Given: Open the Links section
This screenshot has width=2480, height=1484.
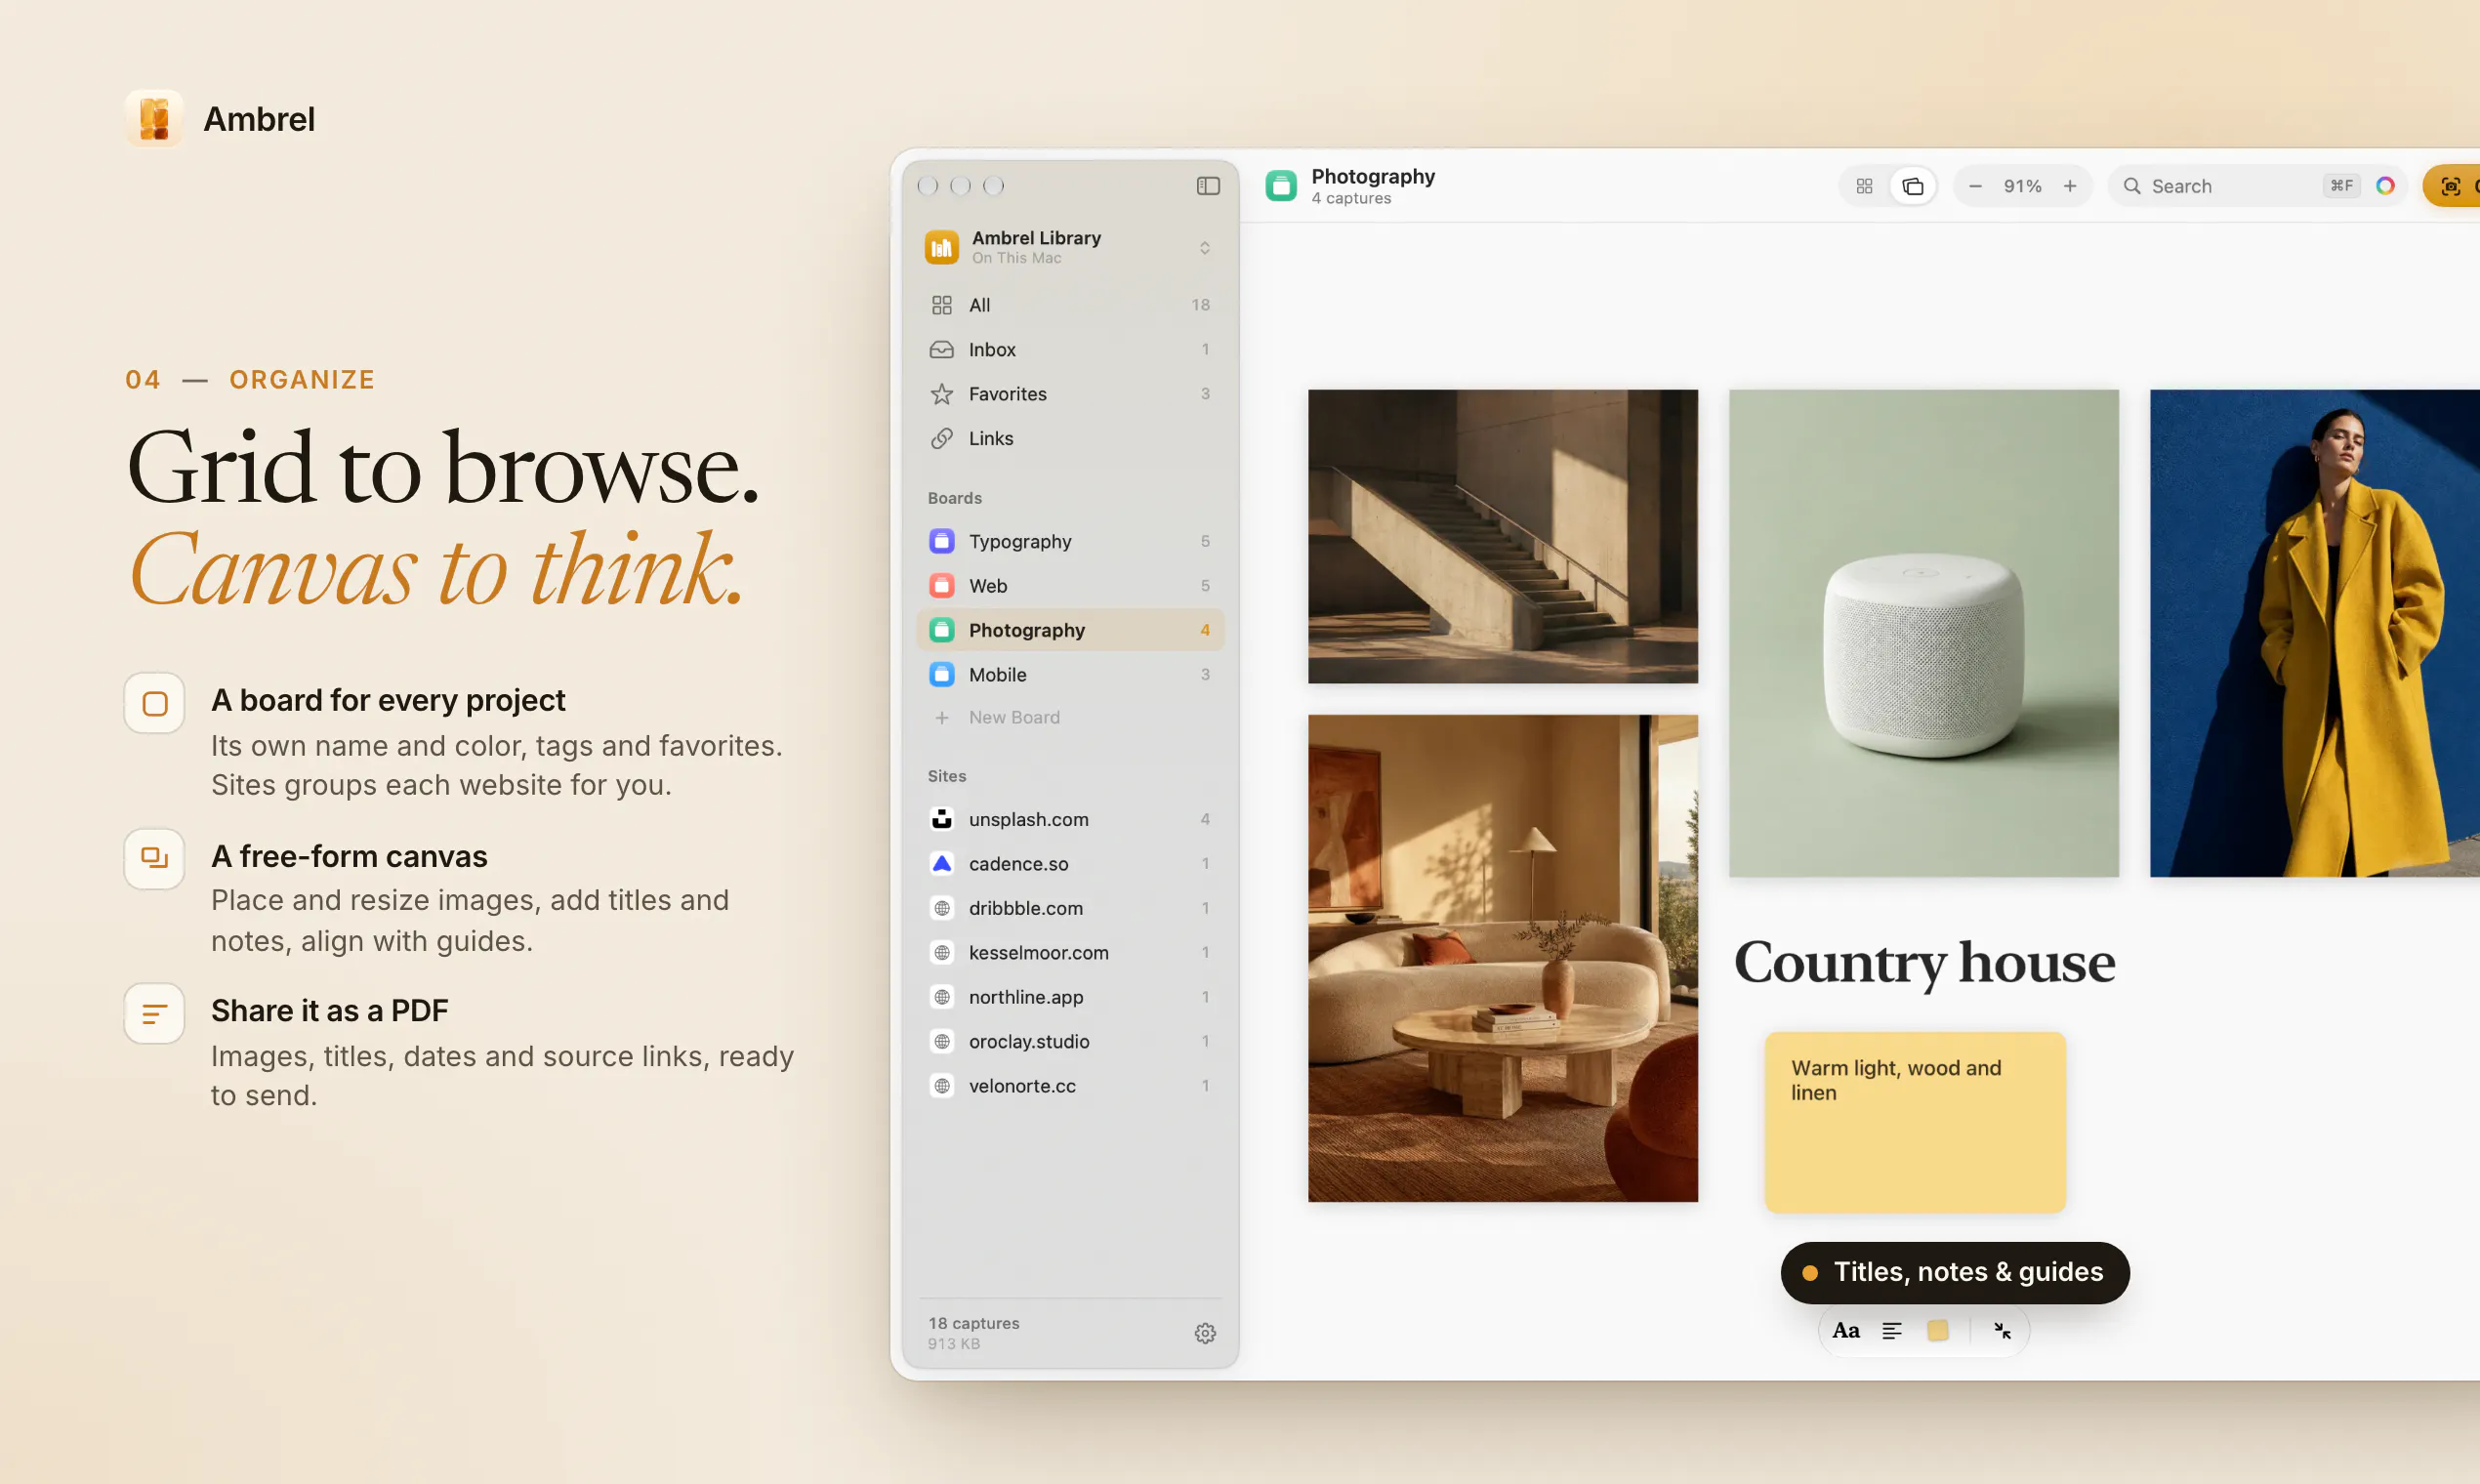Looking at the screenshot, I should pyautogui.click(x=1069, y=438).
